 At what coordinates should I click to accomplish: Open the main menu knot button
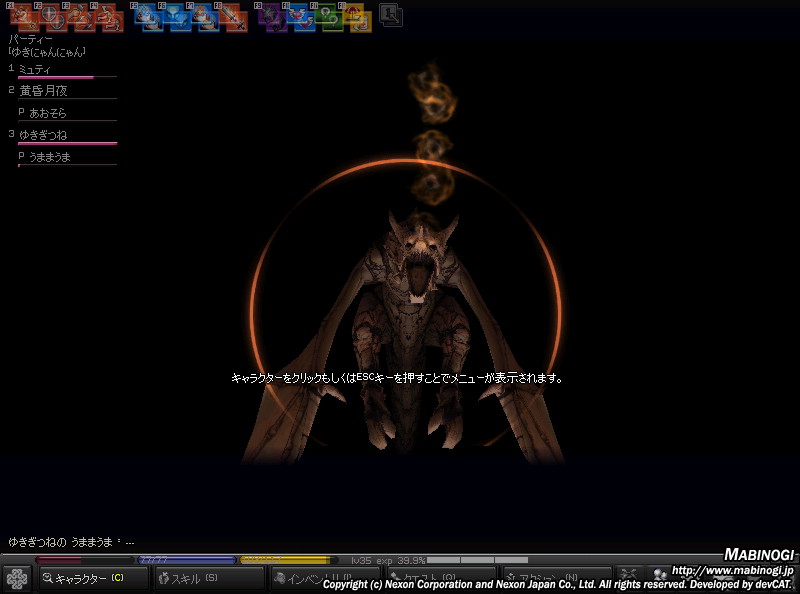pos(17,578)
